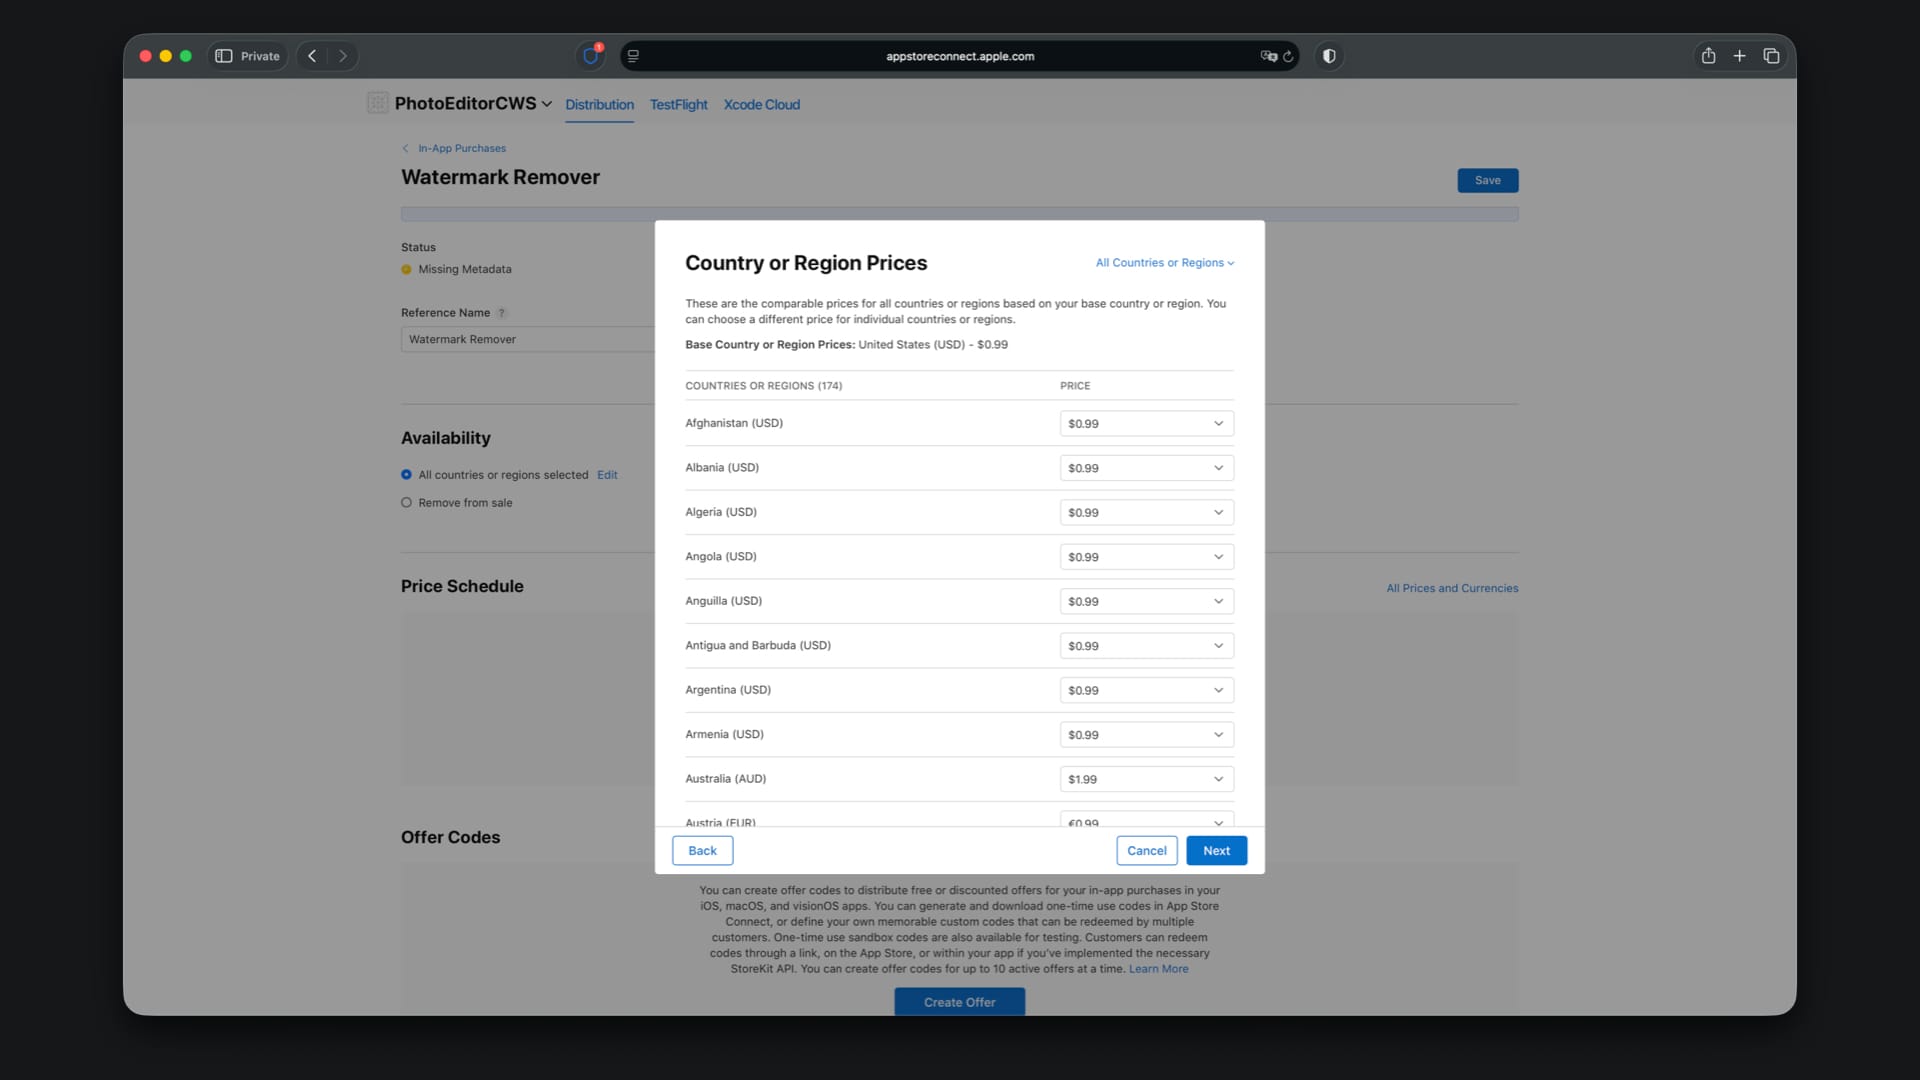Click the browser forward arrow
The image size is (1920, 1080).
343,56
